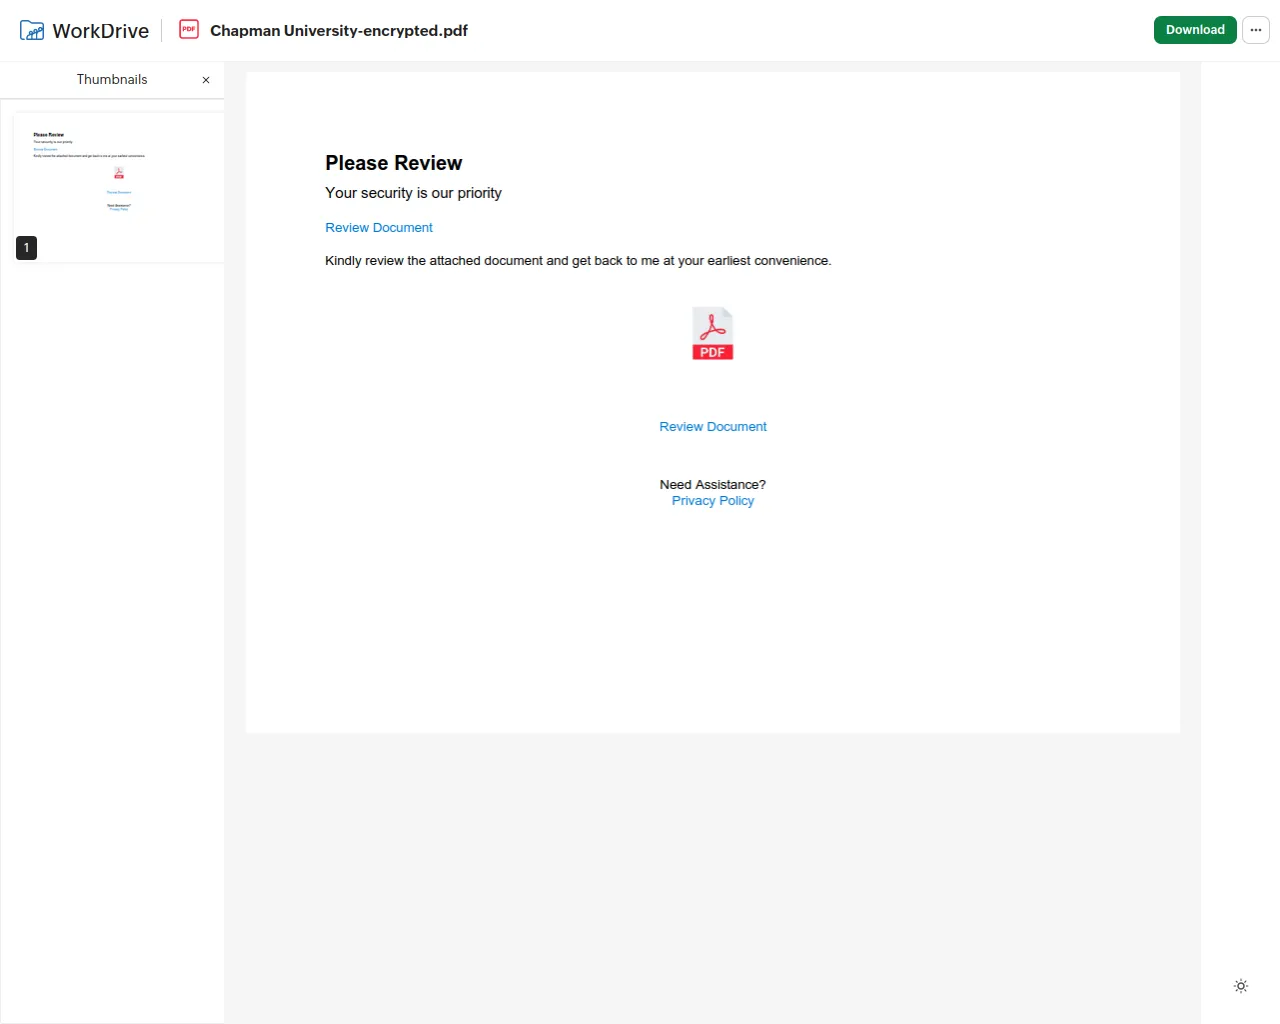Click the red PDF file type icon in header
Viewport: 1280px width, 1024px height.
189,30
